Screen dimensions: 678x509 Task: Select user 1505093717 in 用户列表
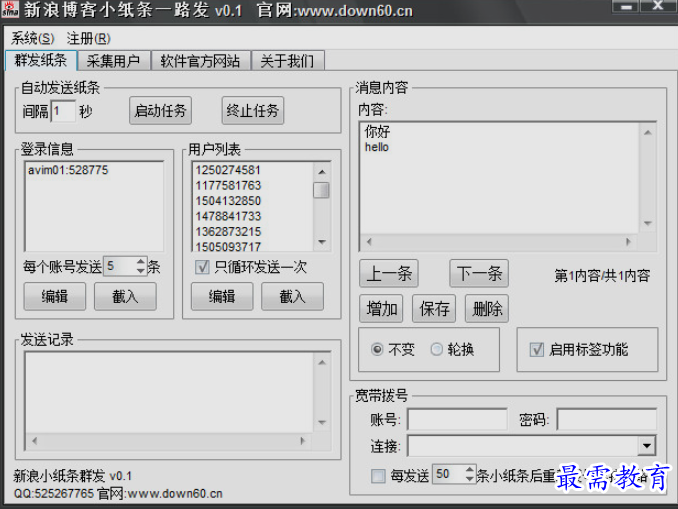(x=228, y=246)
